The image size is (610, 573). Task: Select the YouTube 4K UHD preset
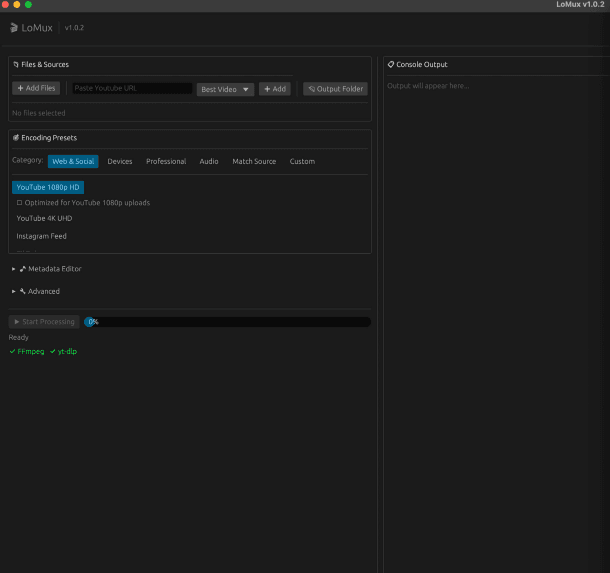point(44,218)
